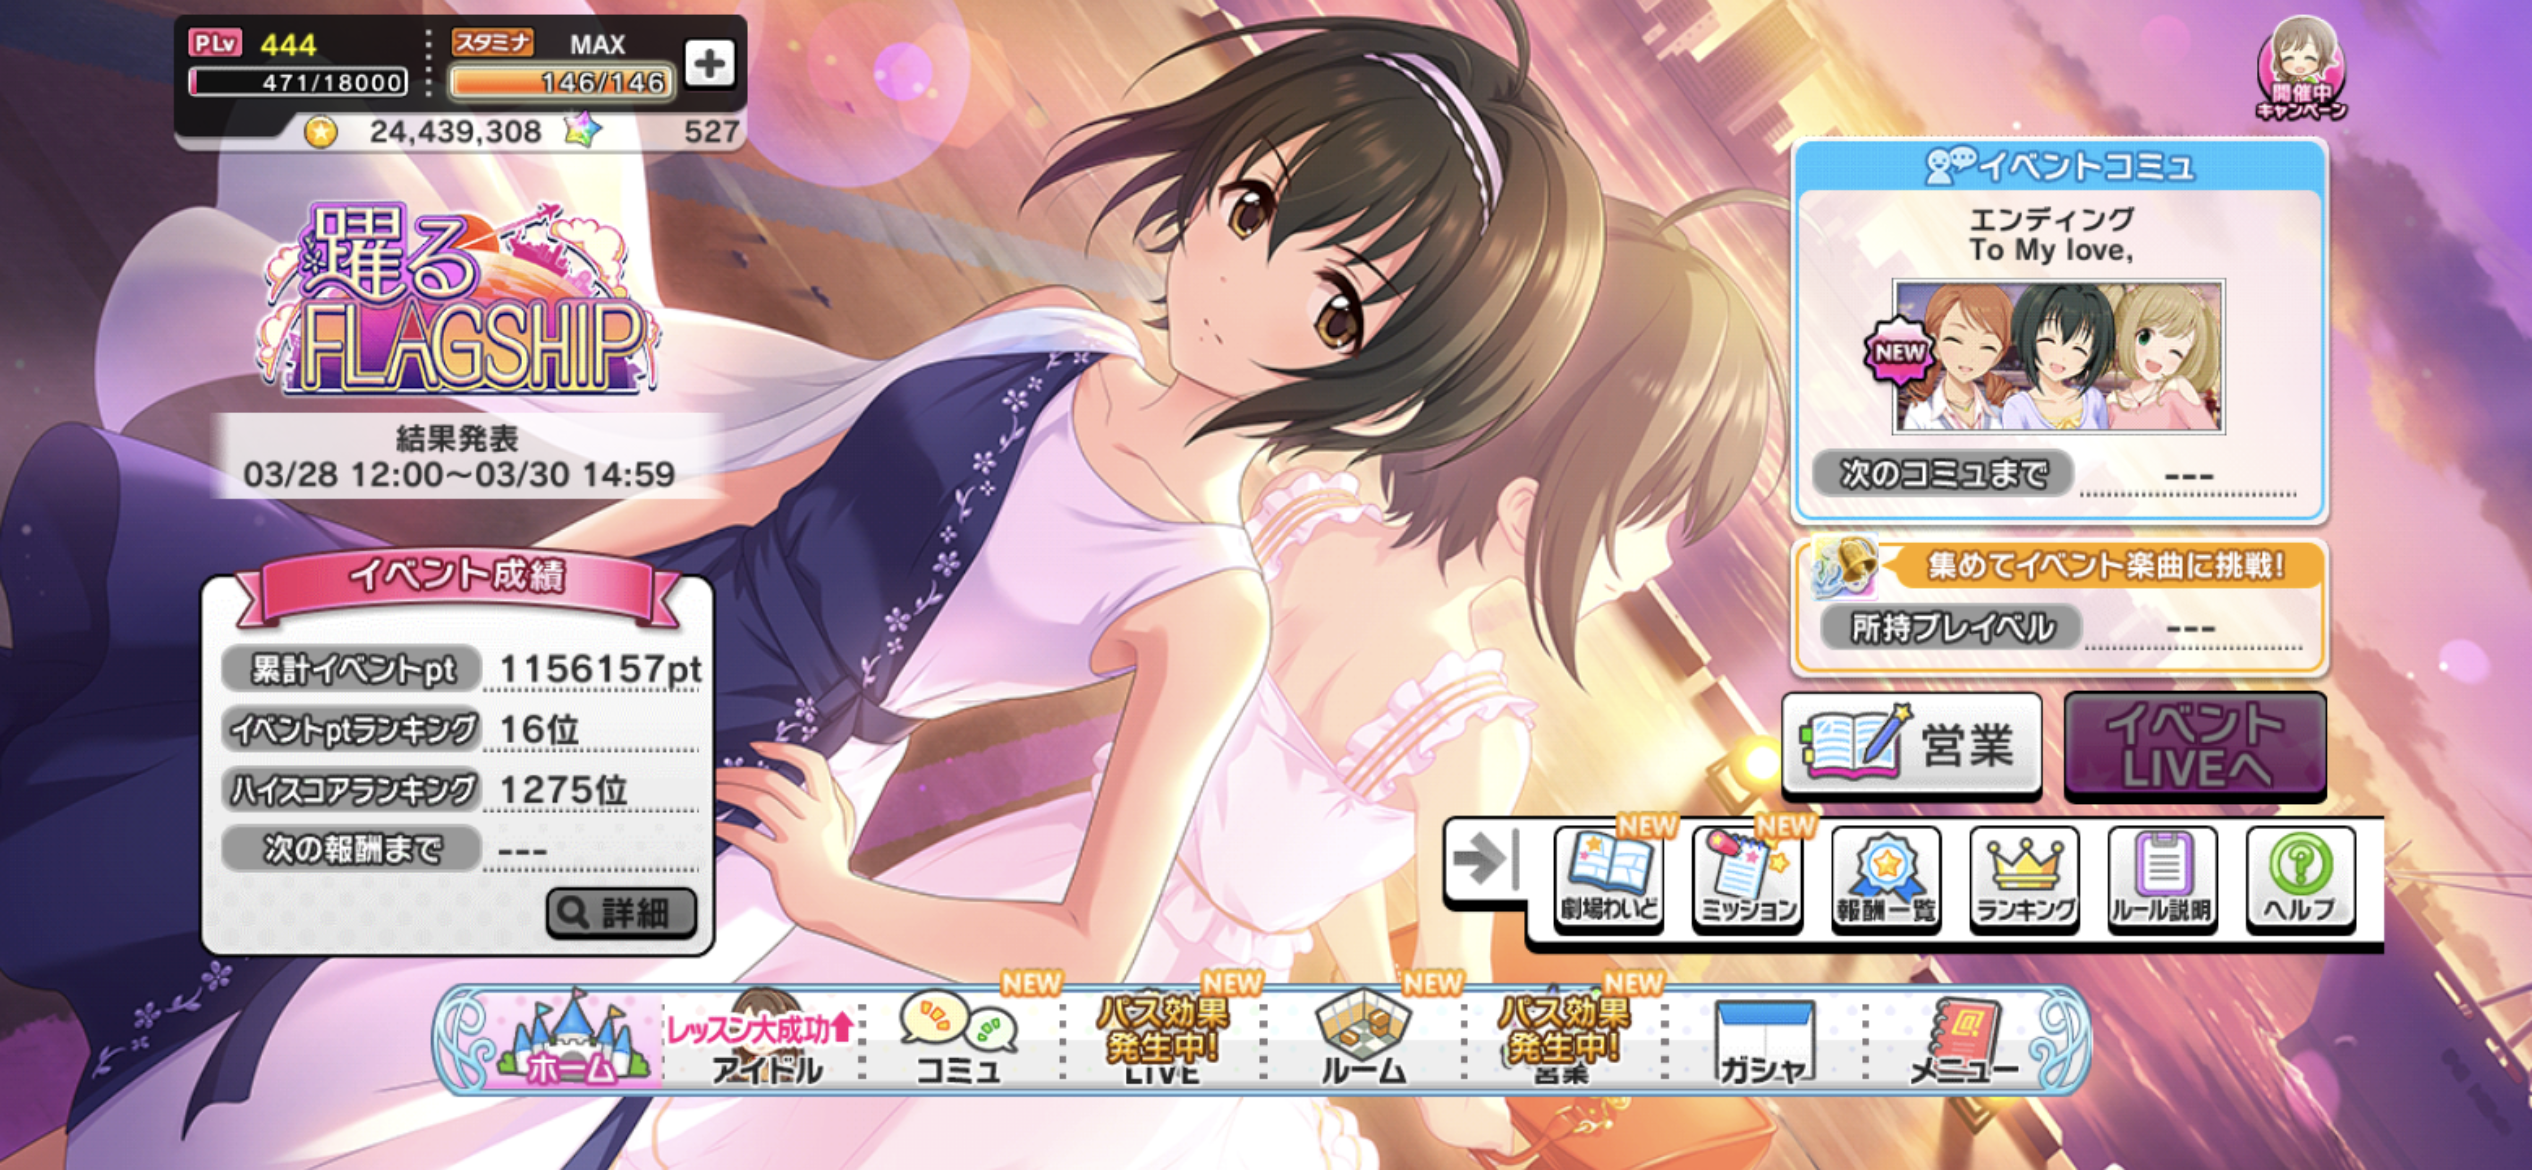Screen dimensions: 2532x1170
Task: Click the 1156157pt event points value
Action: point(600,669)
